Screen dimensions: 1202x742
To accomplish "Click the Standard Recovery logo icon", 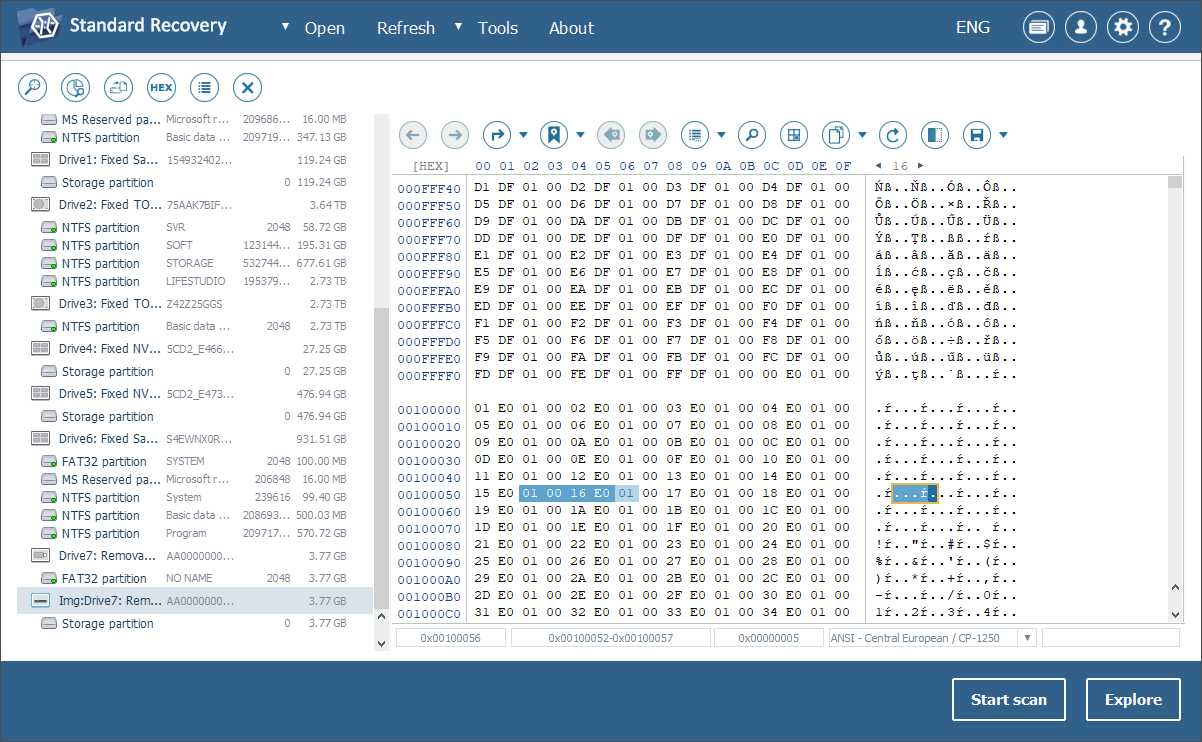I will pyautogui.click(x=40, y=27).
